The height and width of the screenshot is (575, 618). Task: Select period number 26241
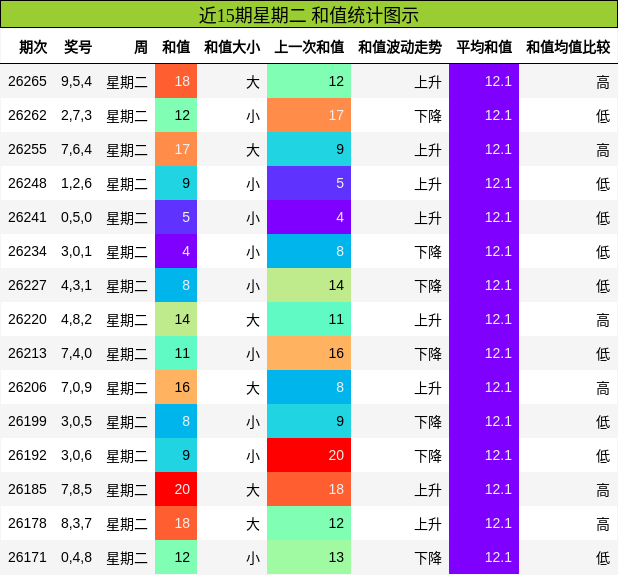pyautogui.click(x=27, y=217)
